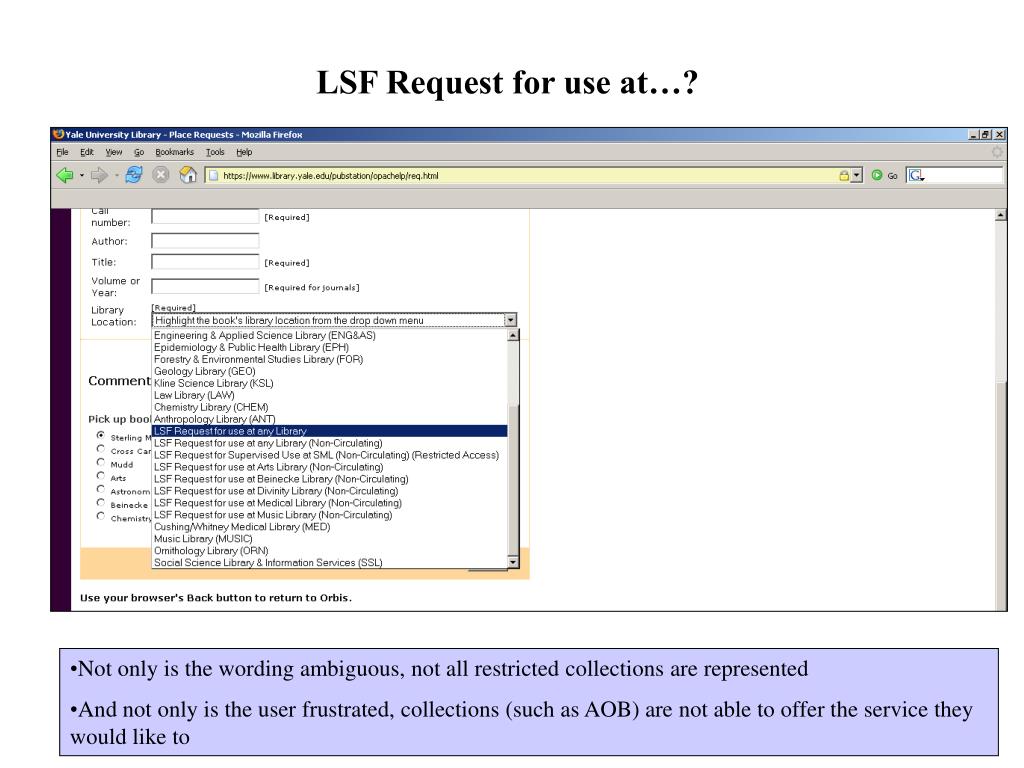Click the green Back arrow in Firefox toolbar
This screenshot has width=1024, height=768.
coord(65,175)
